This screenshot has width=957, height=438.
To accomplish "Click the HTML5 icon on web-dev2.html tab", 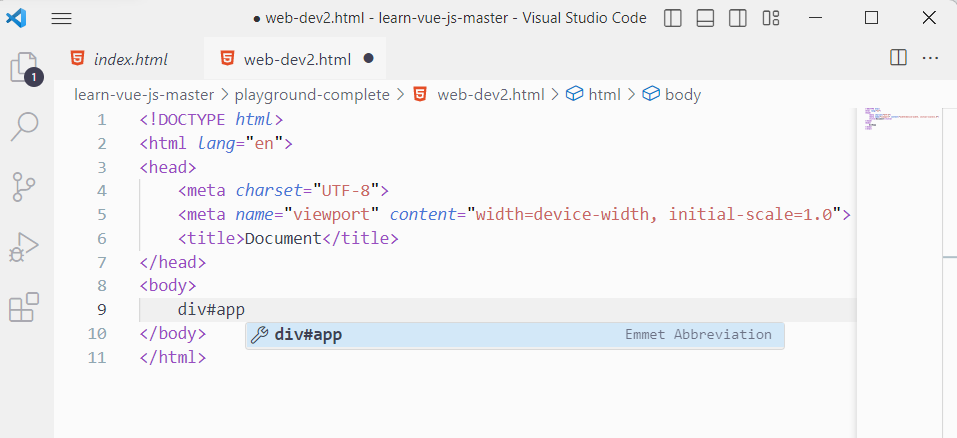I will [x=227, y=59].
